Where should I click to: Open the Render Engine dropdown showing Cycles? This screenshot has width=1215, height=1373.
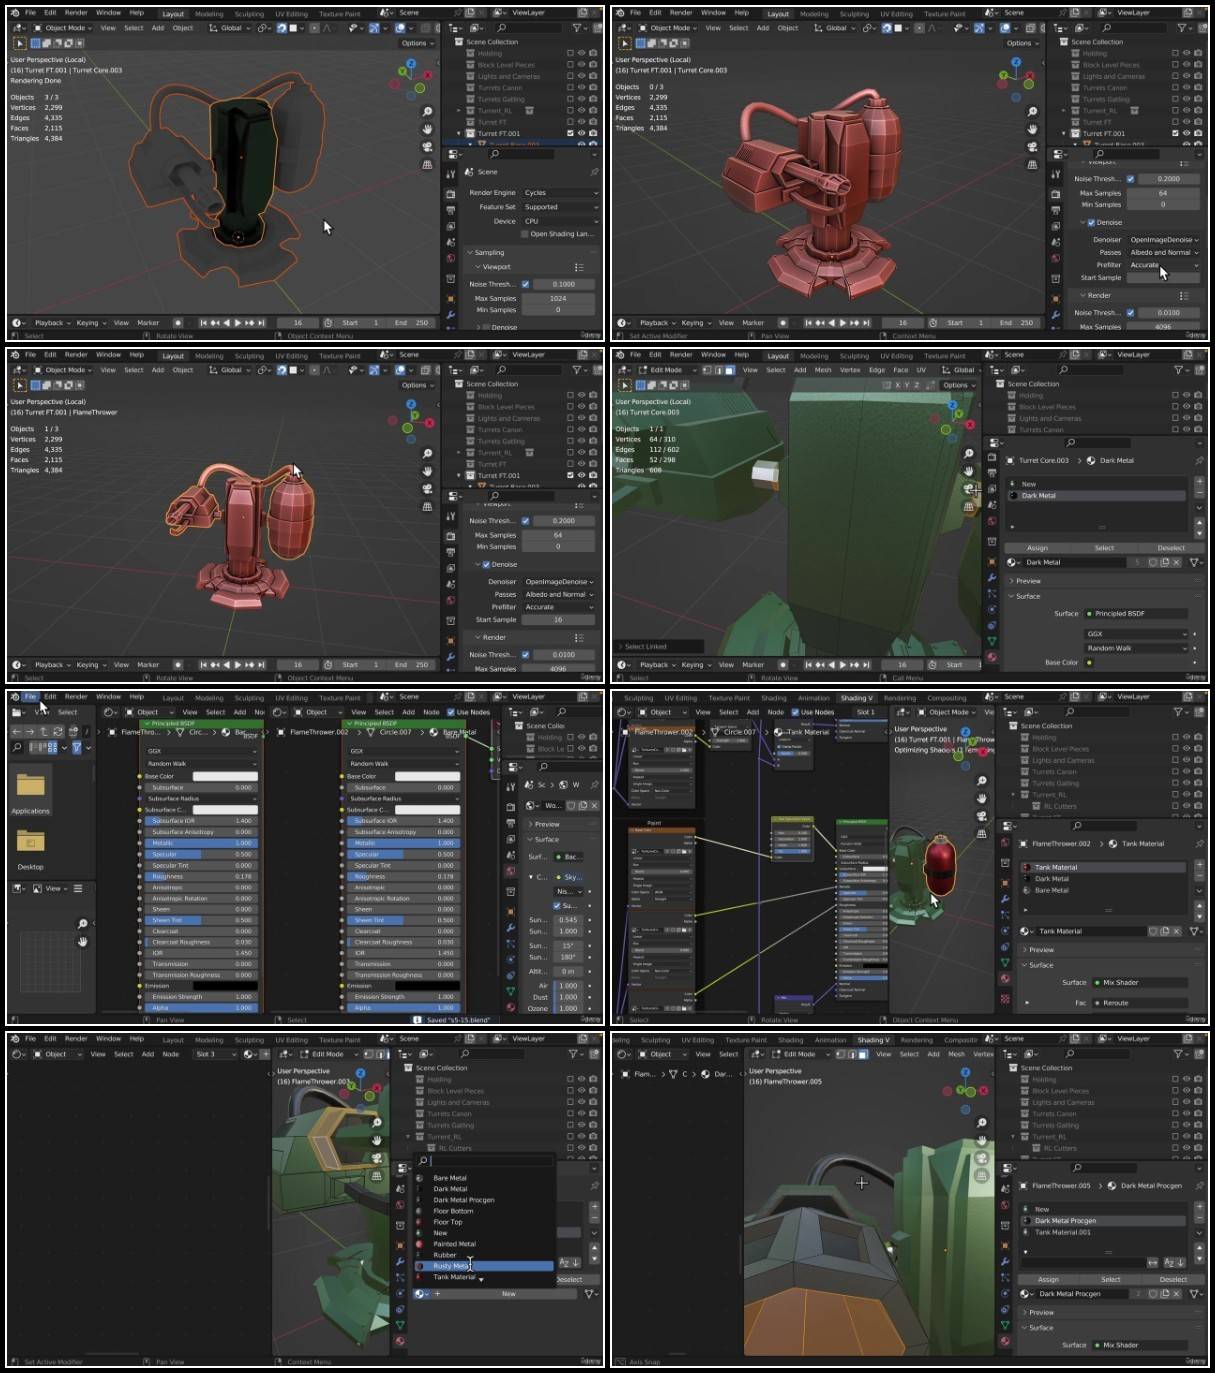(559, 193)
